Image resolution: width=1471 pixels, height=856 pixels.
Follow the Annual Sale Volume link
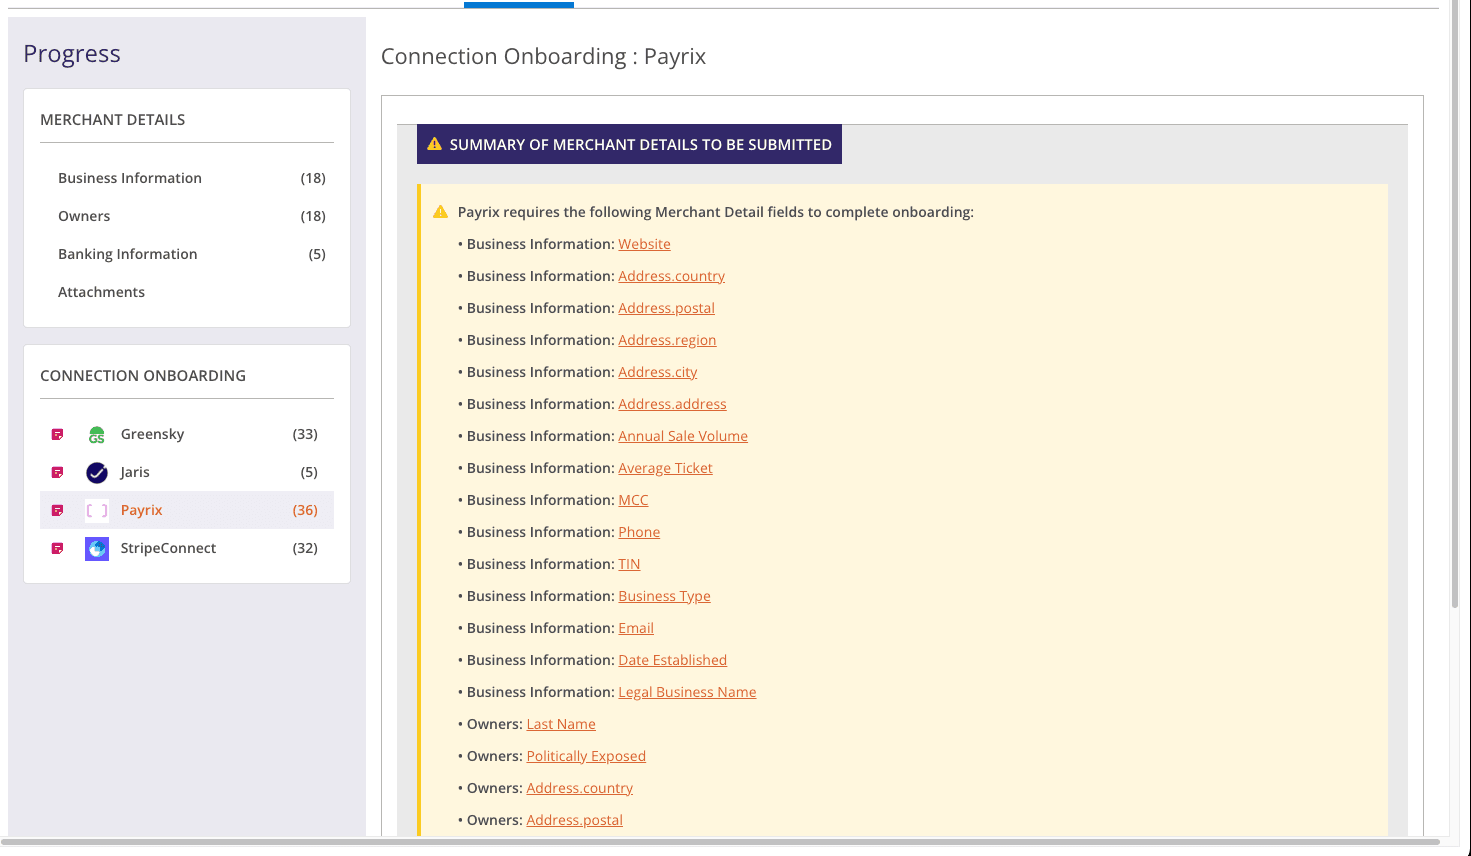683,436
